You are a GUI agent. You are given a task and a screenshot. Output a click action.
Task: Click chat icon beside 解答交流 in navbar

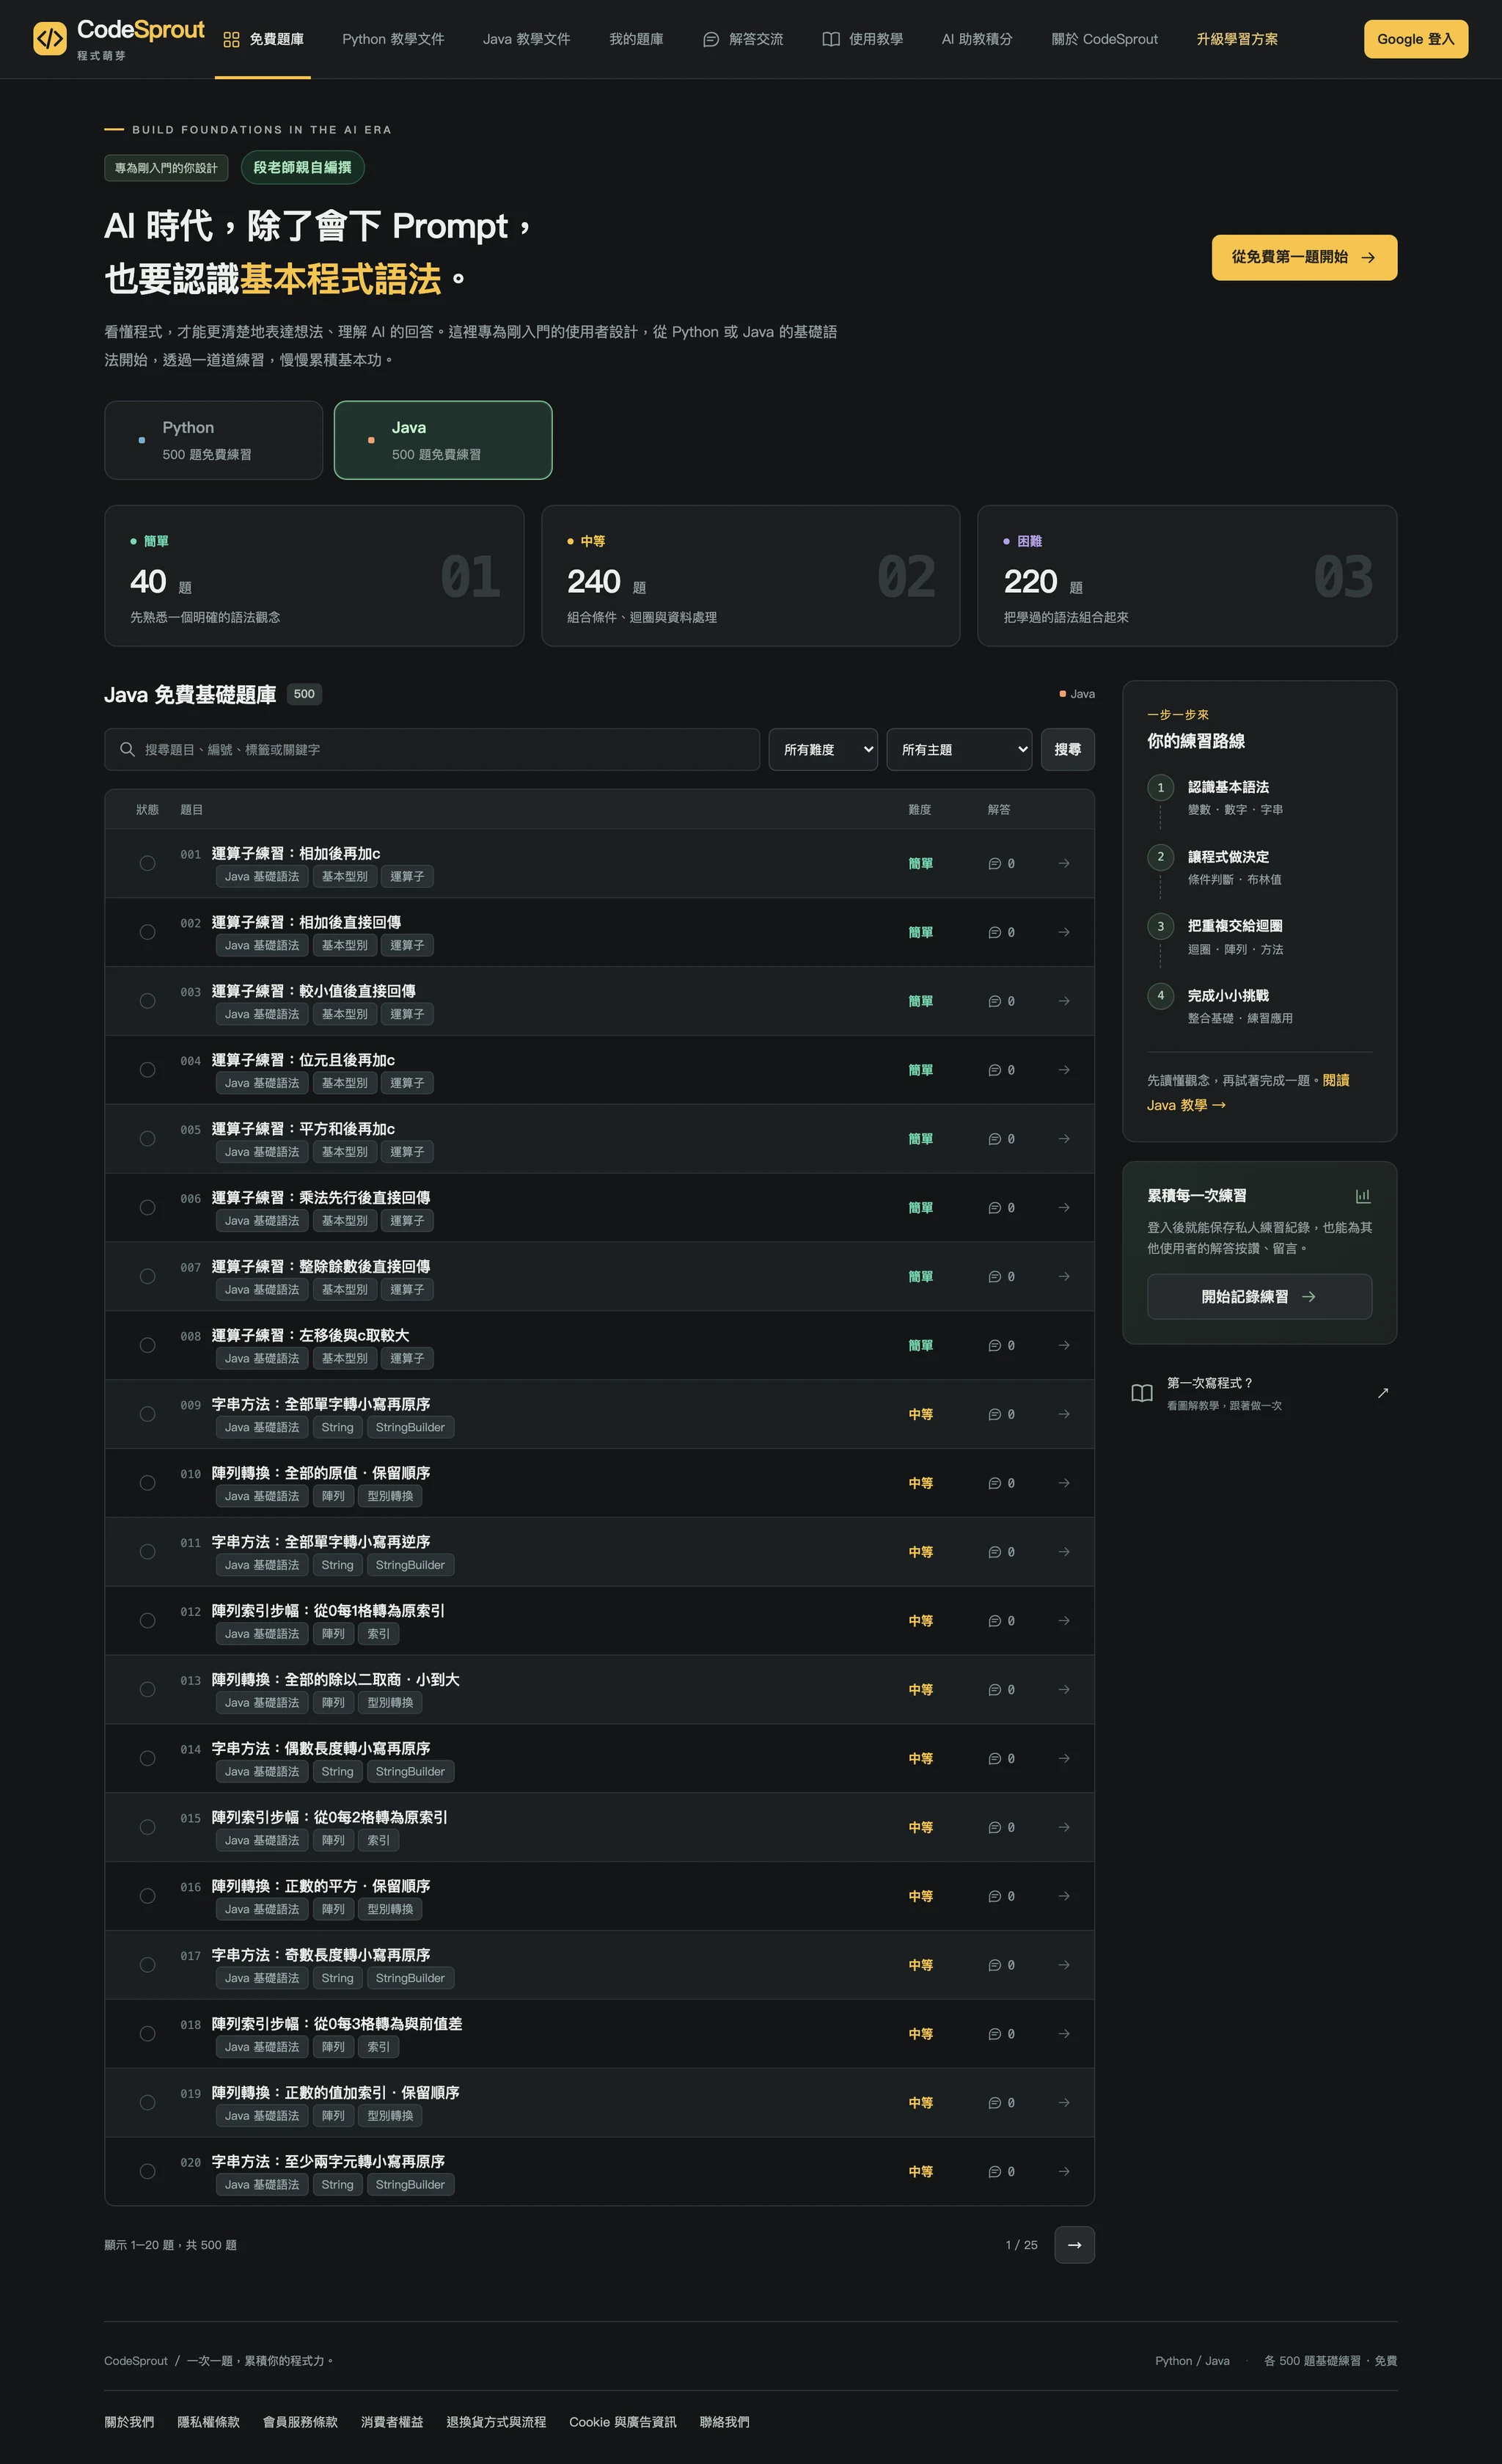click(x=711, y=39)
